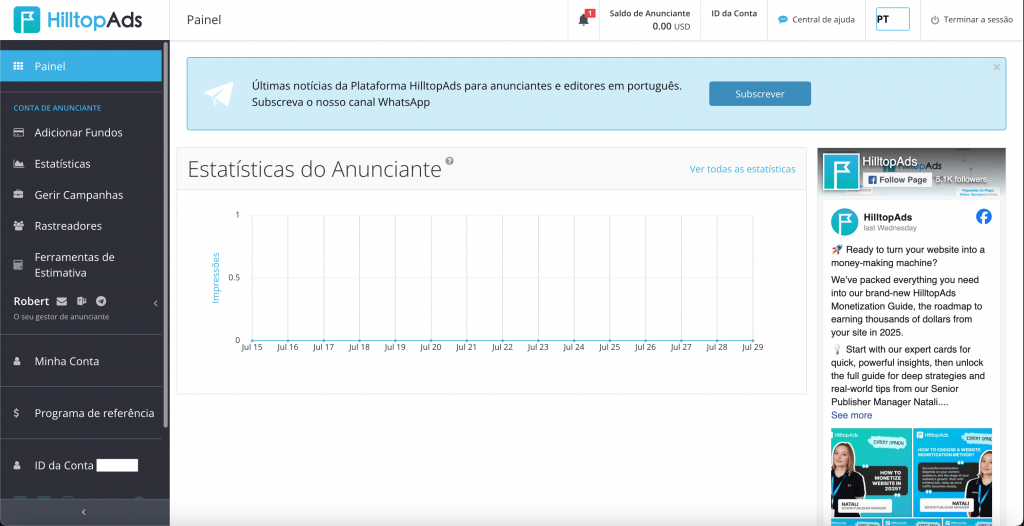Click the Rastreadores people icon
The width and height of the screenshot is (1024, 526).
(x=18, y=226)
